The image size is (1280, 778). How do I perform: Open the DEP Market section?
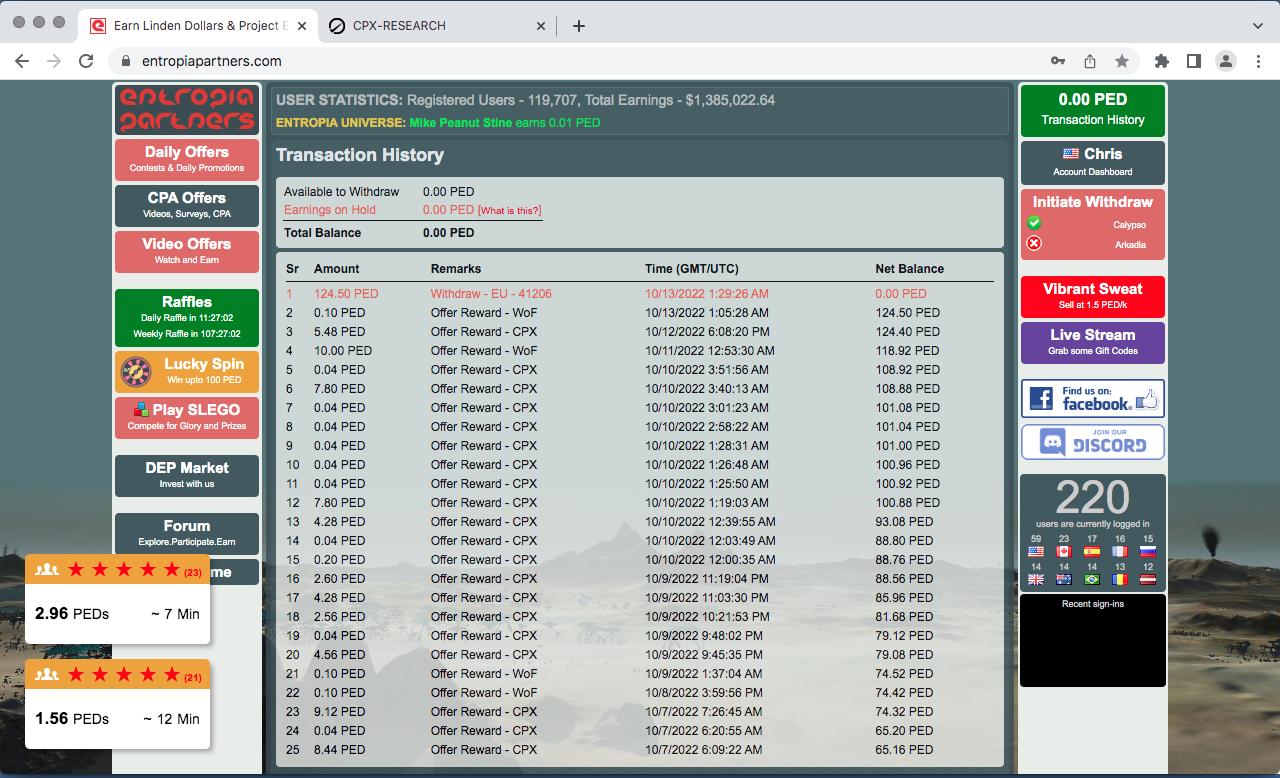click(187, 475)
